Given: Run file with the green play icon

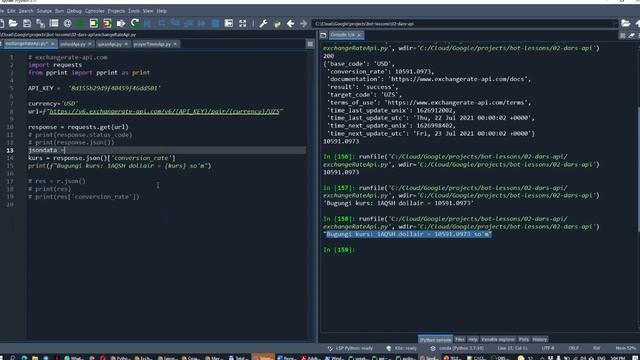Looking at the screenshot, I should (x=80, y=24).
